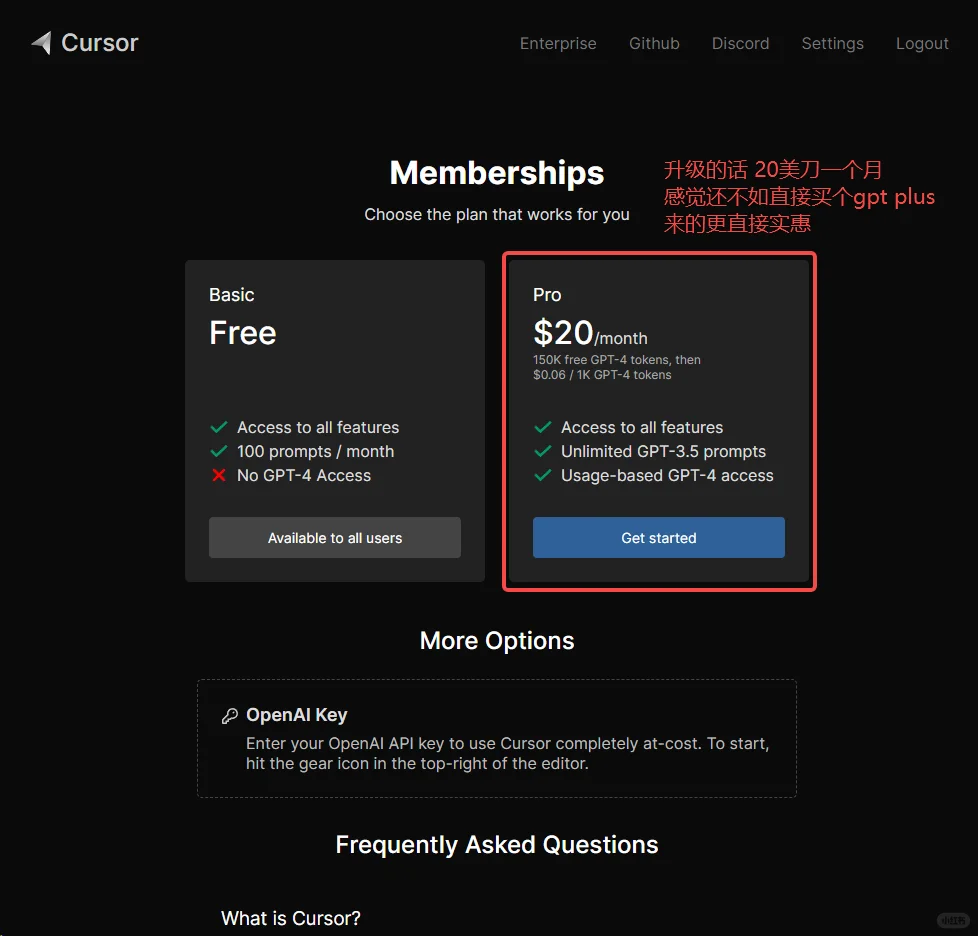Screen dimensions: 978x936
Task: Open the Enterprise nav link
Action: 558,44
